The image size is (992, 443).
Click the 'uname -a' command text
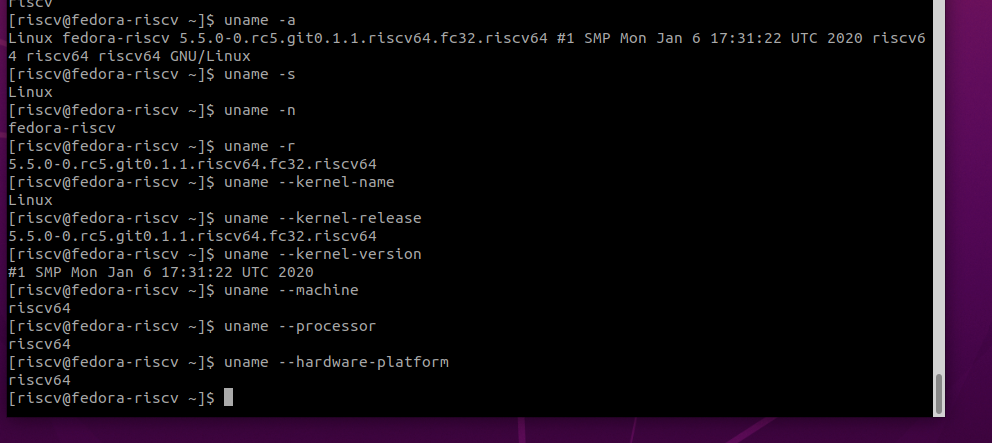pyautogui.click(x=258, y=20)
